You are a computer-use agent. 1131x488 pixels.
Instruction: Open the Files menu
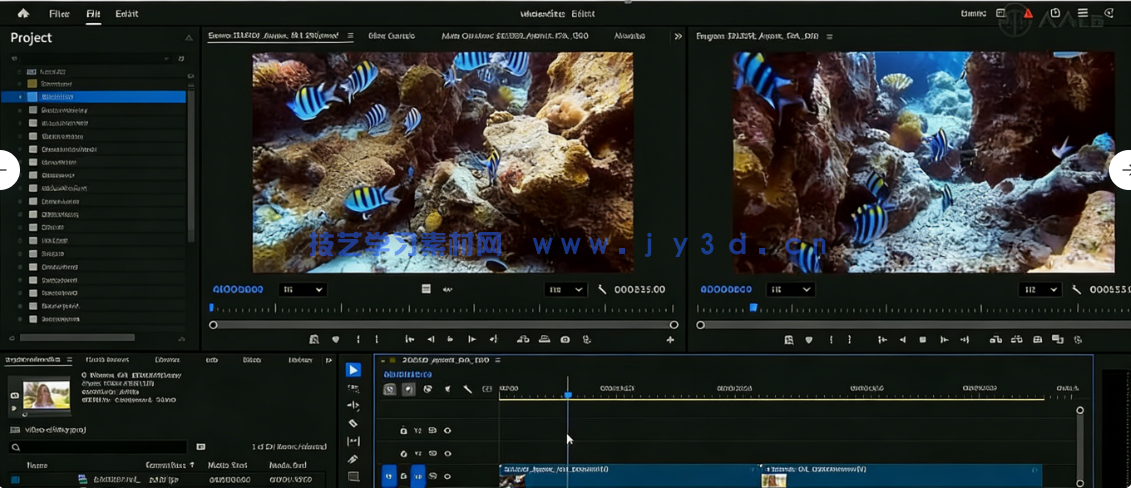pyautogui.click(x=60, y=14)
